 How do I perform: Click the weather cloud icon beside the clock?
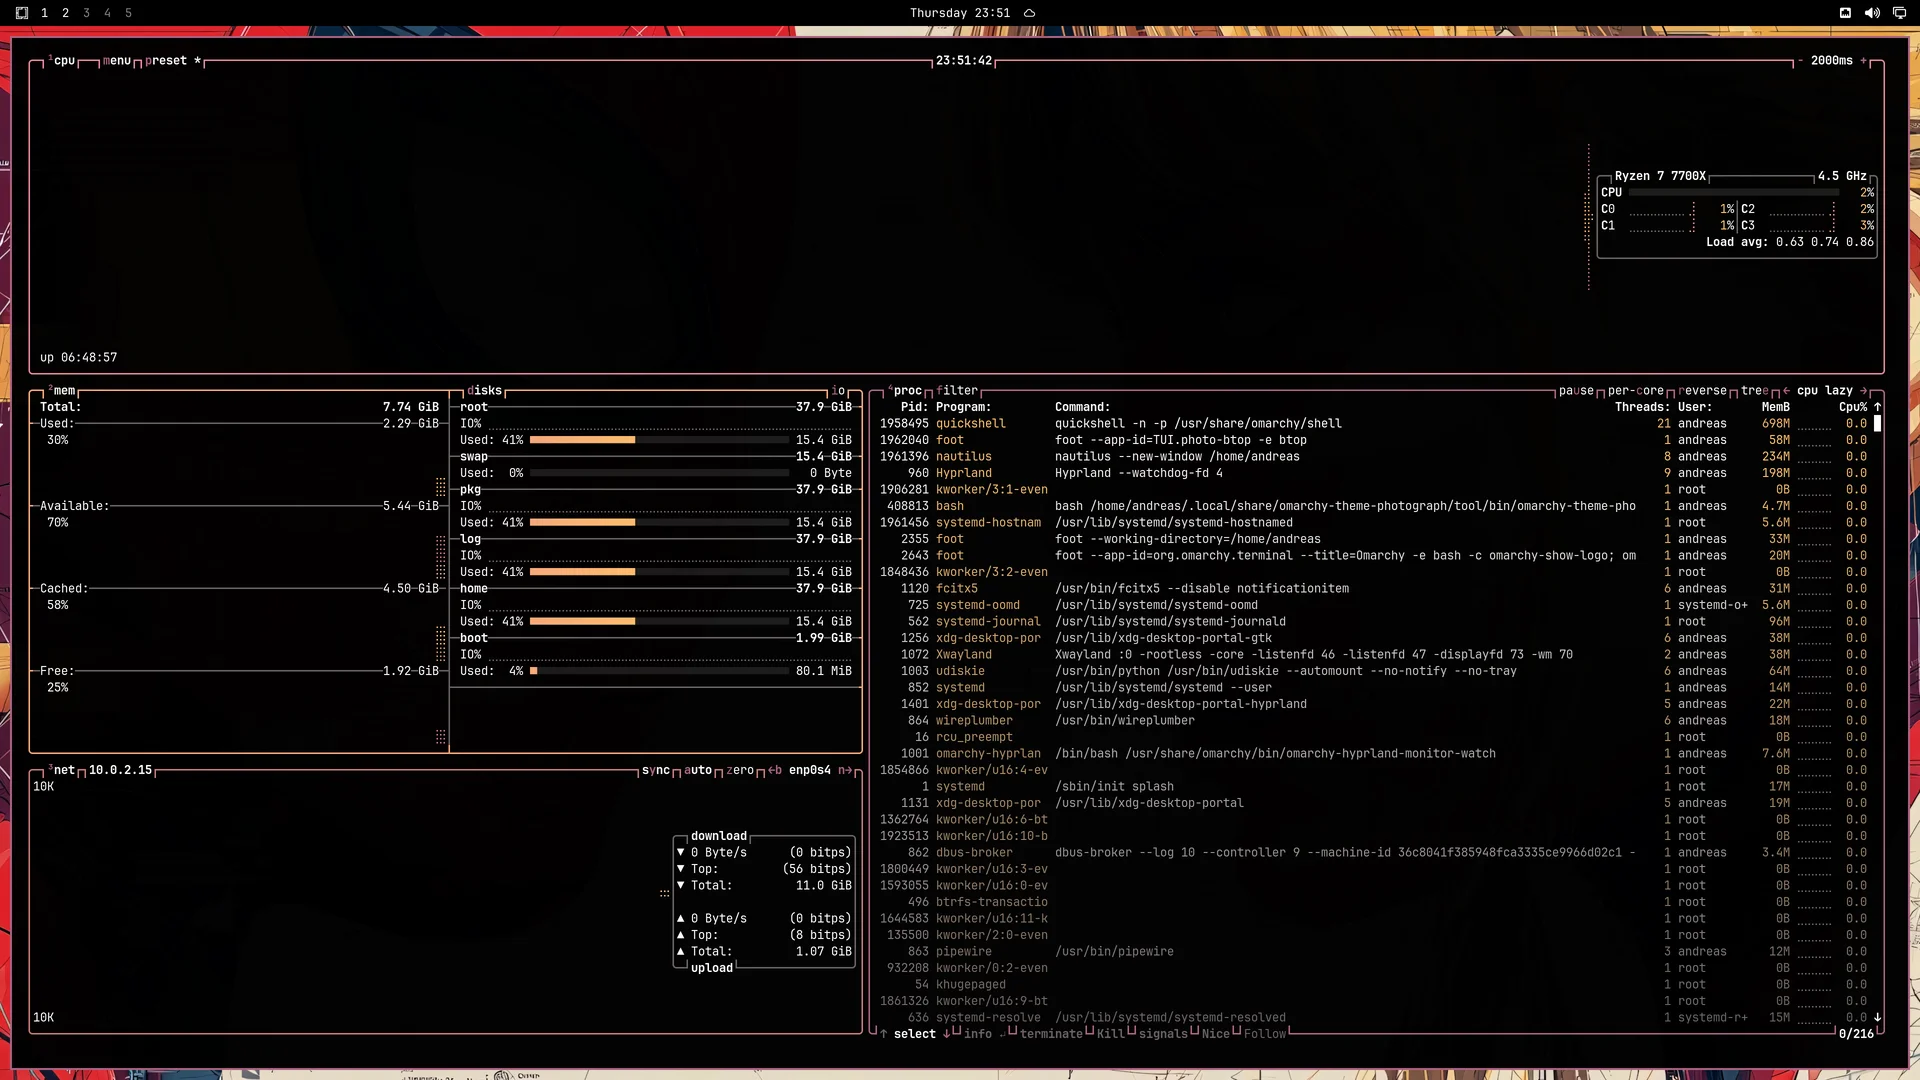[1029, 13]
